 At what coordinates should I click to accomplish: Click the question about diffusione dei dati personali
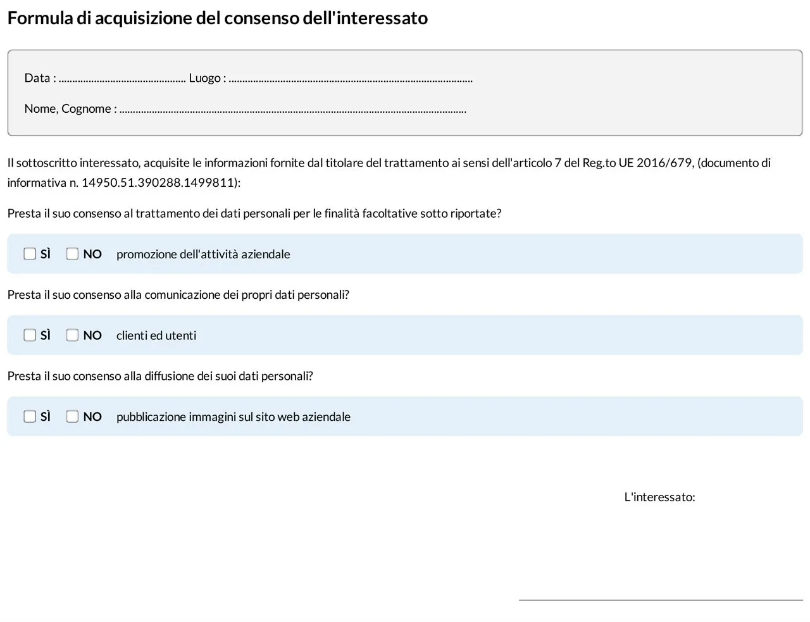[x=160, y=376]
